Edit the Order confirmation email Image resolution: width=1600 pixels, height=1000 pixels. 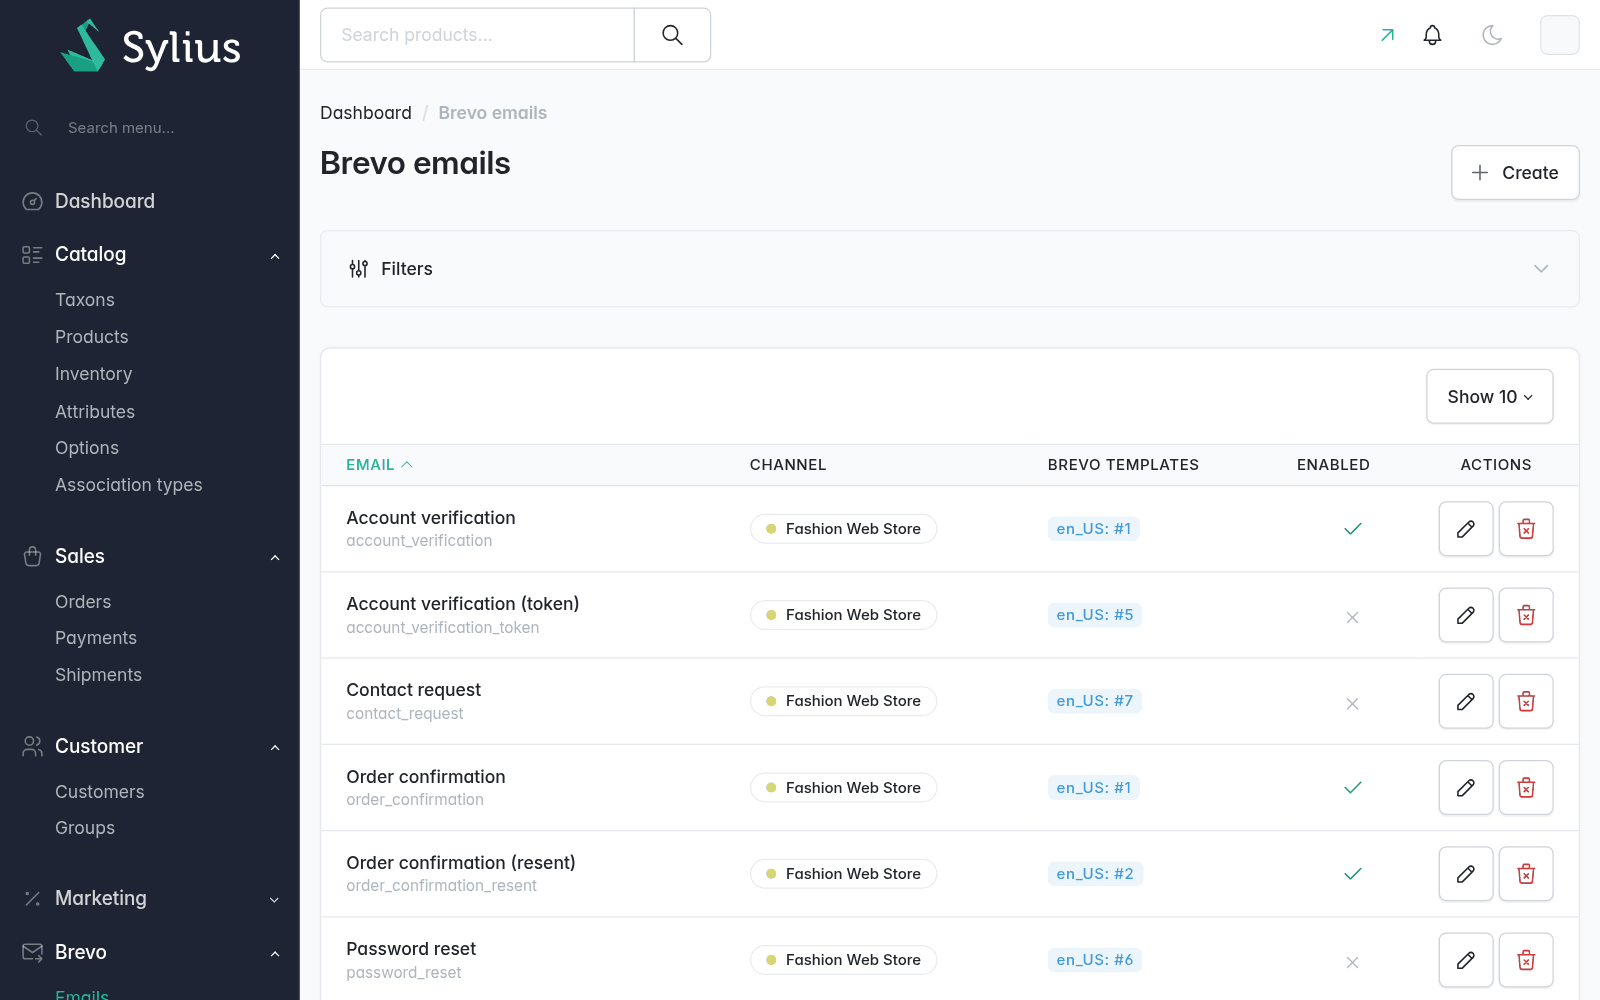1466,788
